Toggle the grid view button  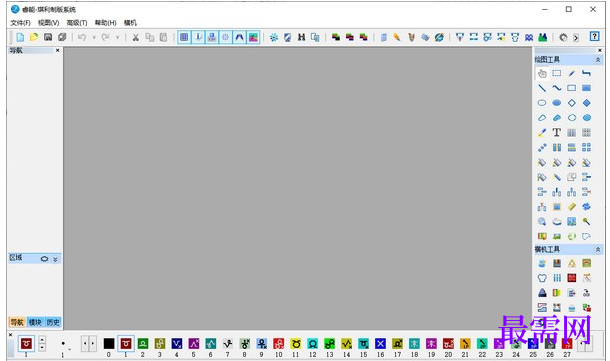coord(184,37)
